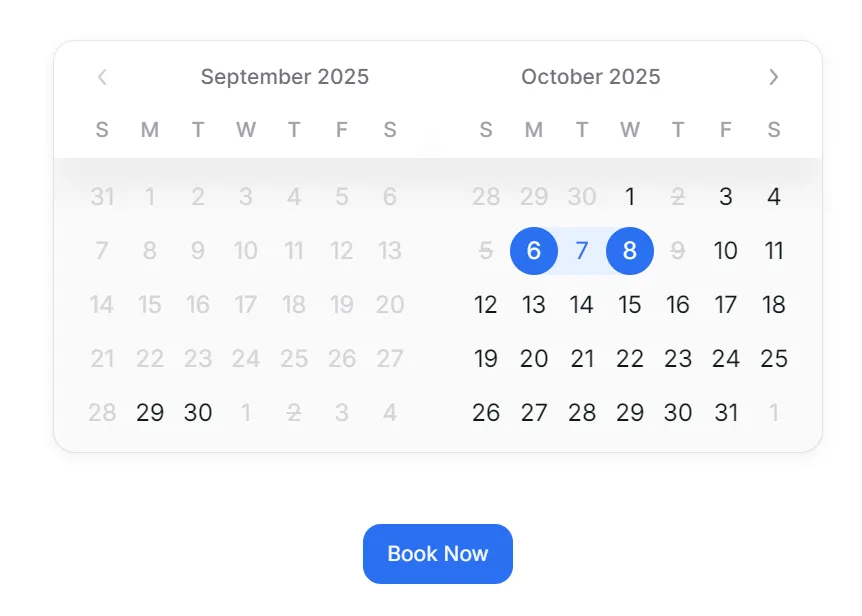
Task: Select October 18
Action: [774, 305]
